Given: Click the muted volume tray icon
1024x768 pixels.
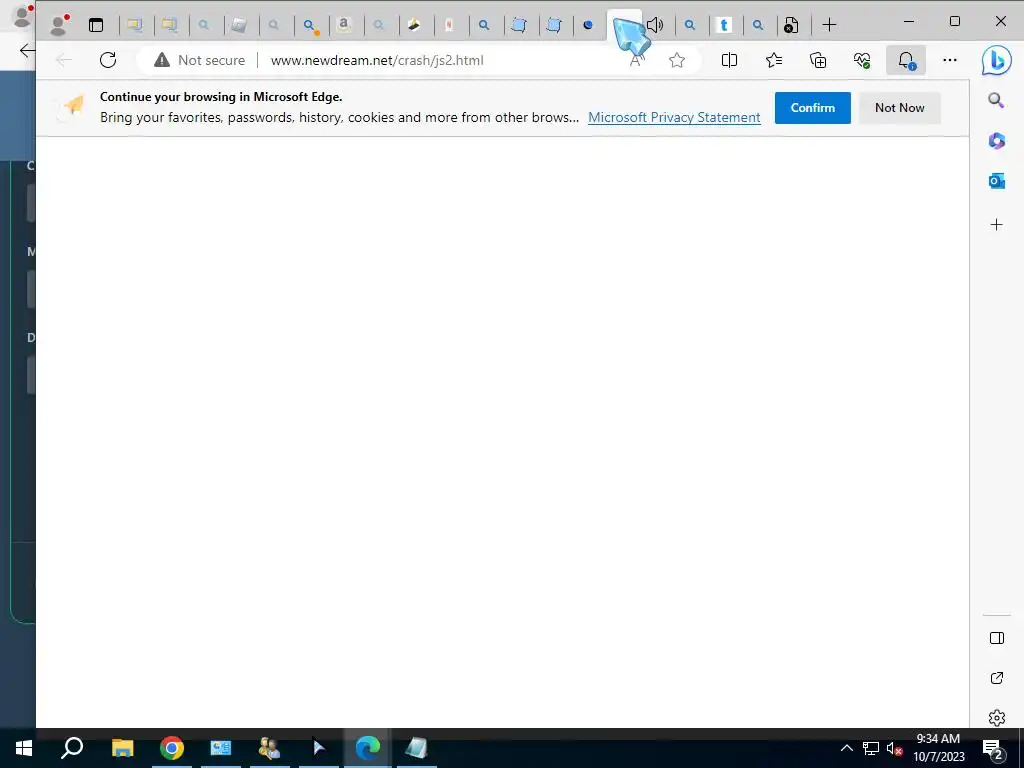Looking at the screenshot, I should pos(894,748).
